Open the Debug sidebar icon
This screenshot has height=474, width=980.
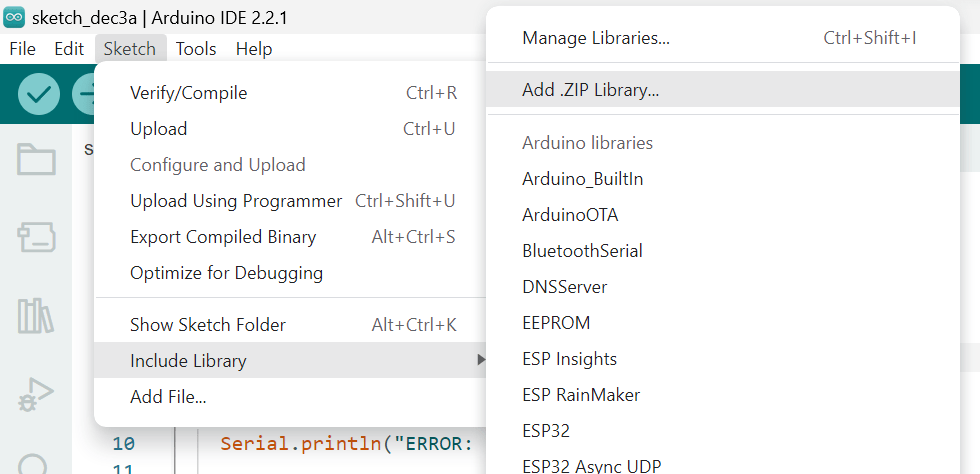pos(36,395)
